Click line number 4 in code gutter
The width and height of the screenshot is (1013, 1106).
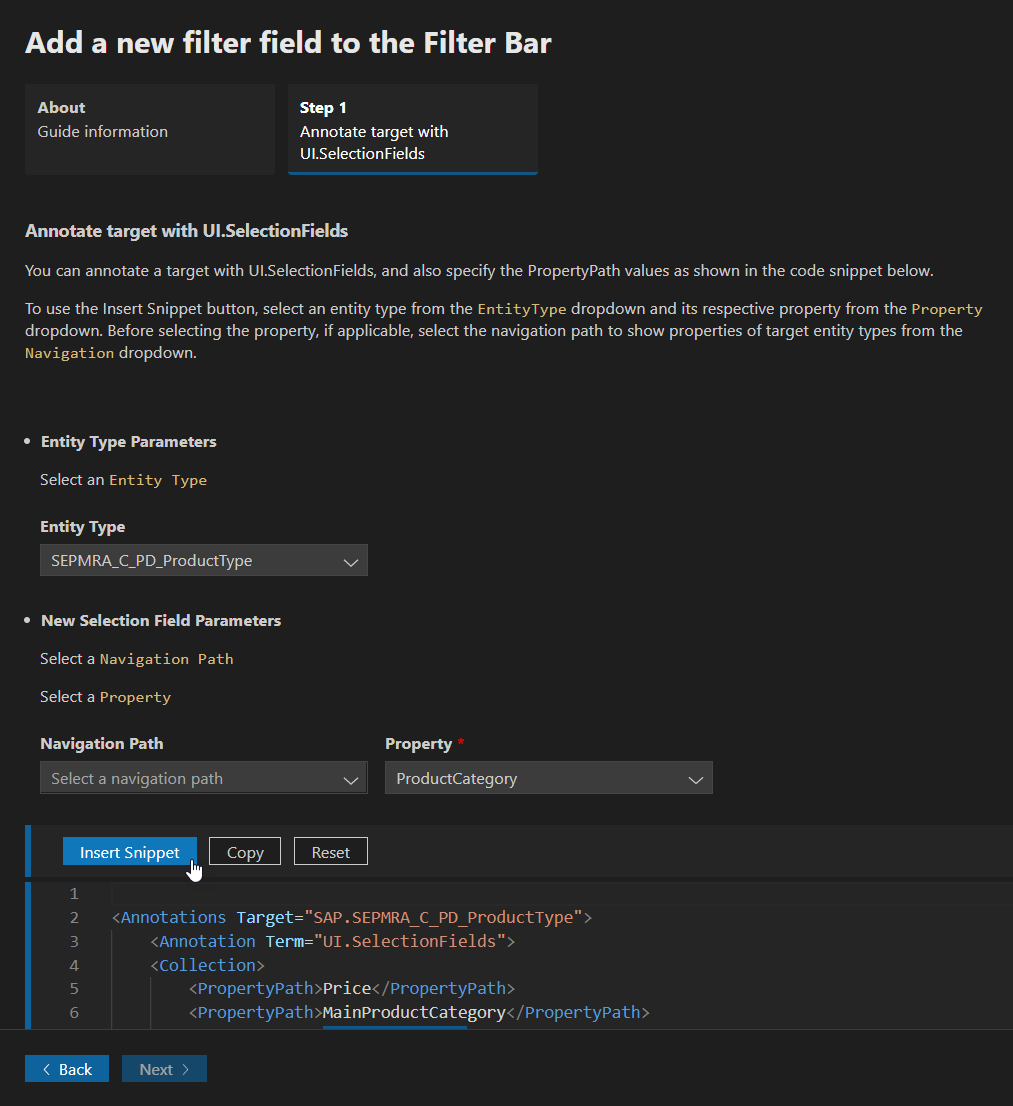pos(74,965)
